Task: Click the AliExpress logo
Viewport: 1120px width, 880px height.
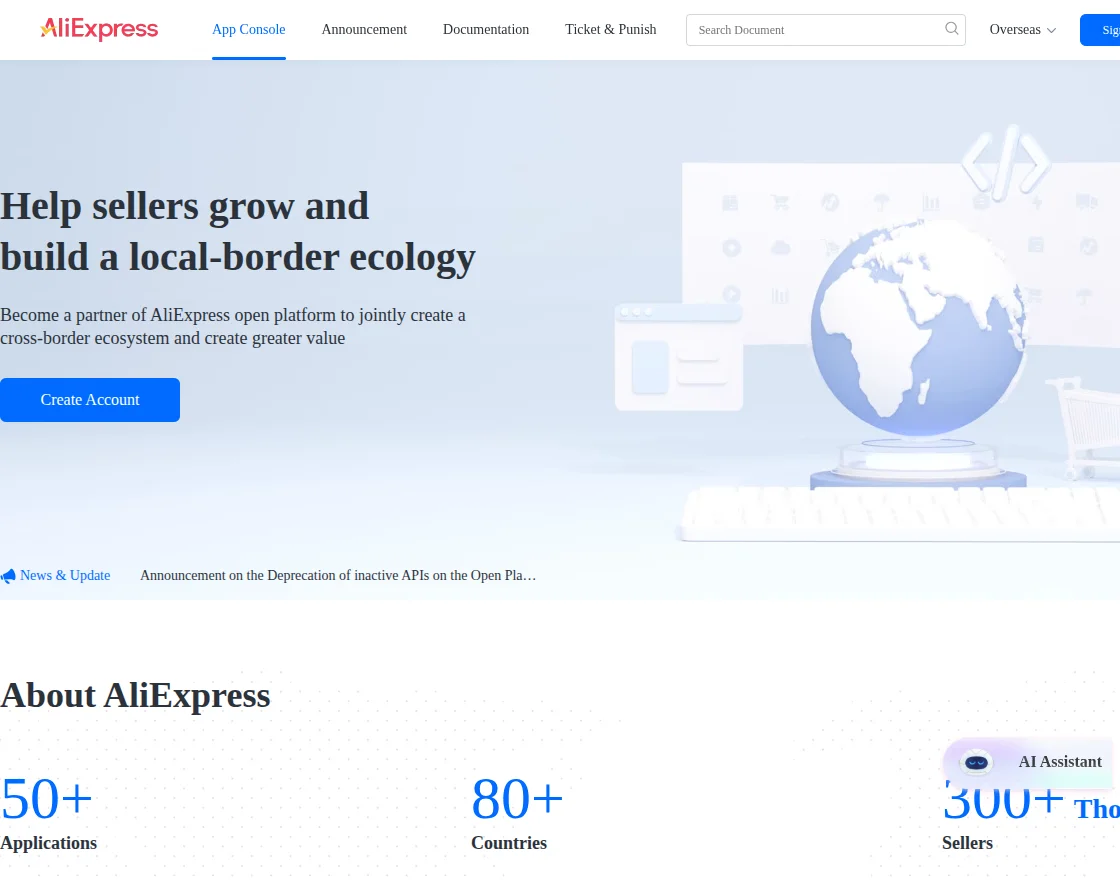Action: click(x=97, y=29)
